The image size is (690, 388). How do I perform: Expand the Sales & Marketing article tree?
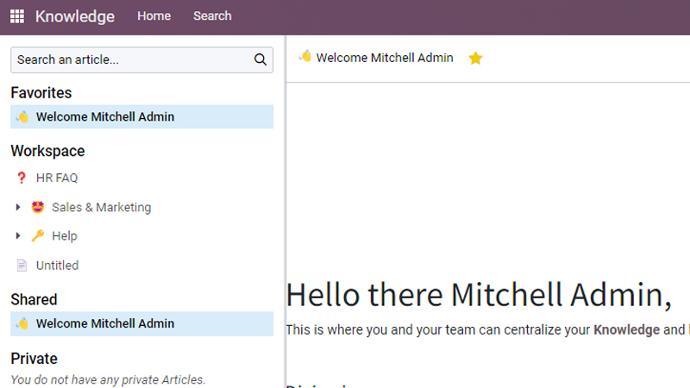pyautogui.click(x=18, y=207)
